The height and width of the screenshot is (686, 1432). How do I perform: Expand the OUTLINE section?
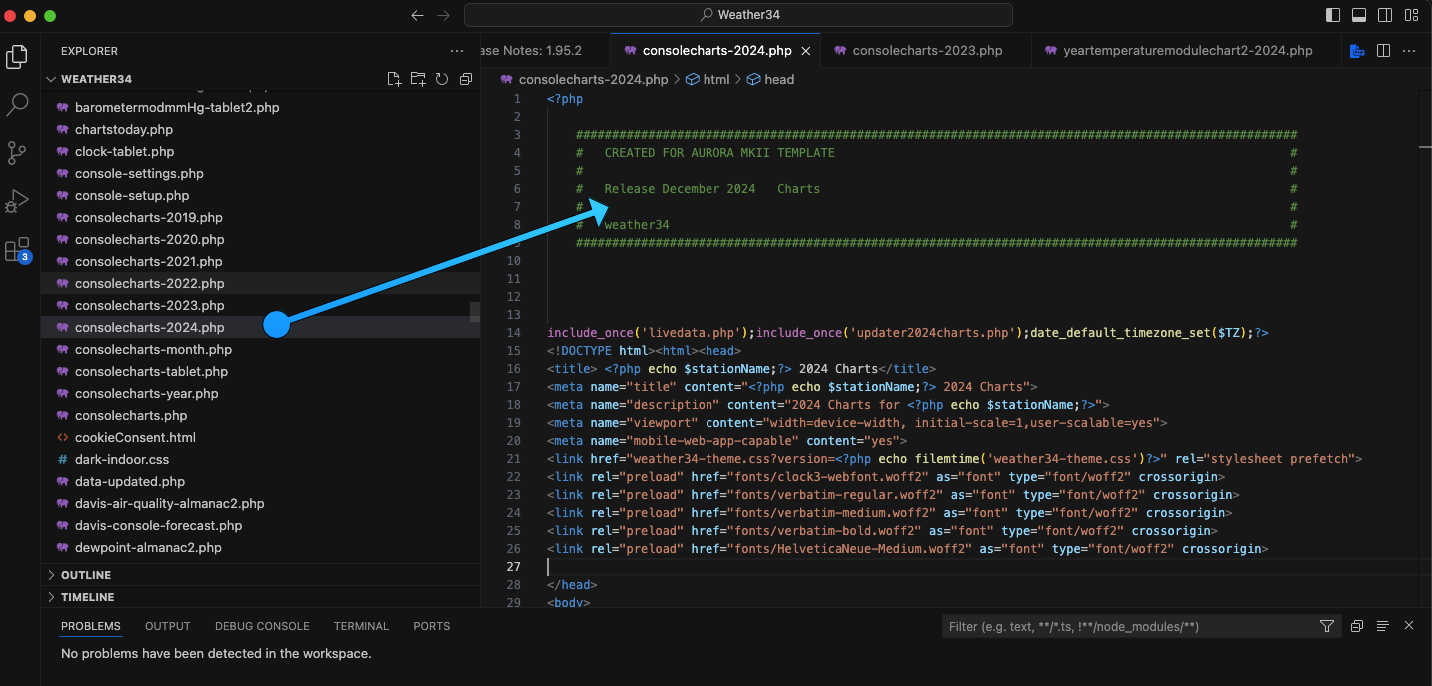[x=260, y=575]
